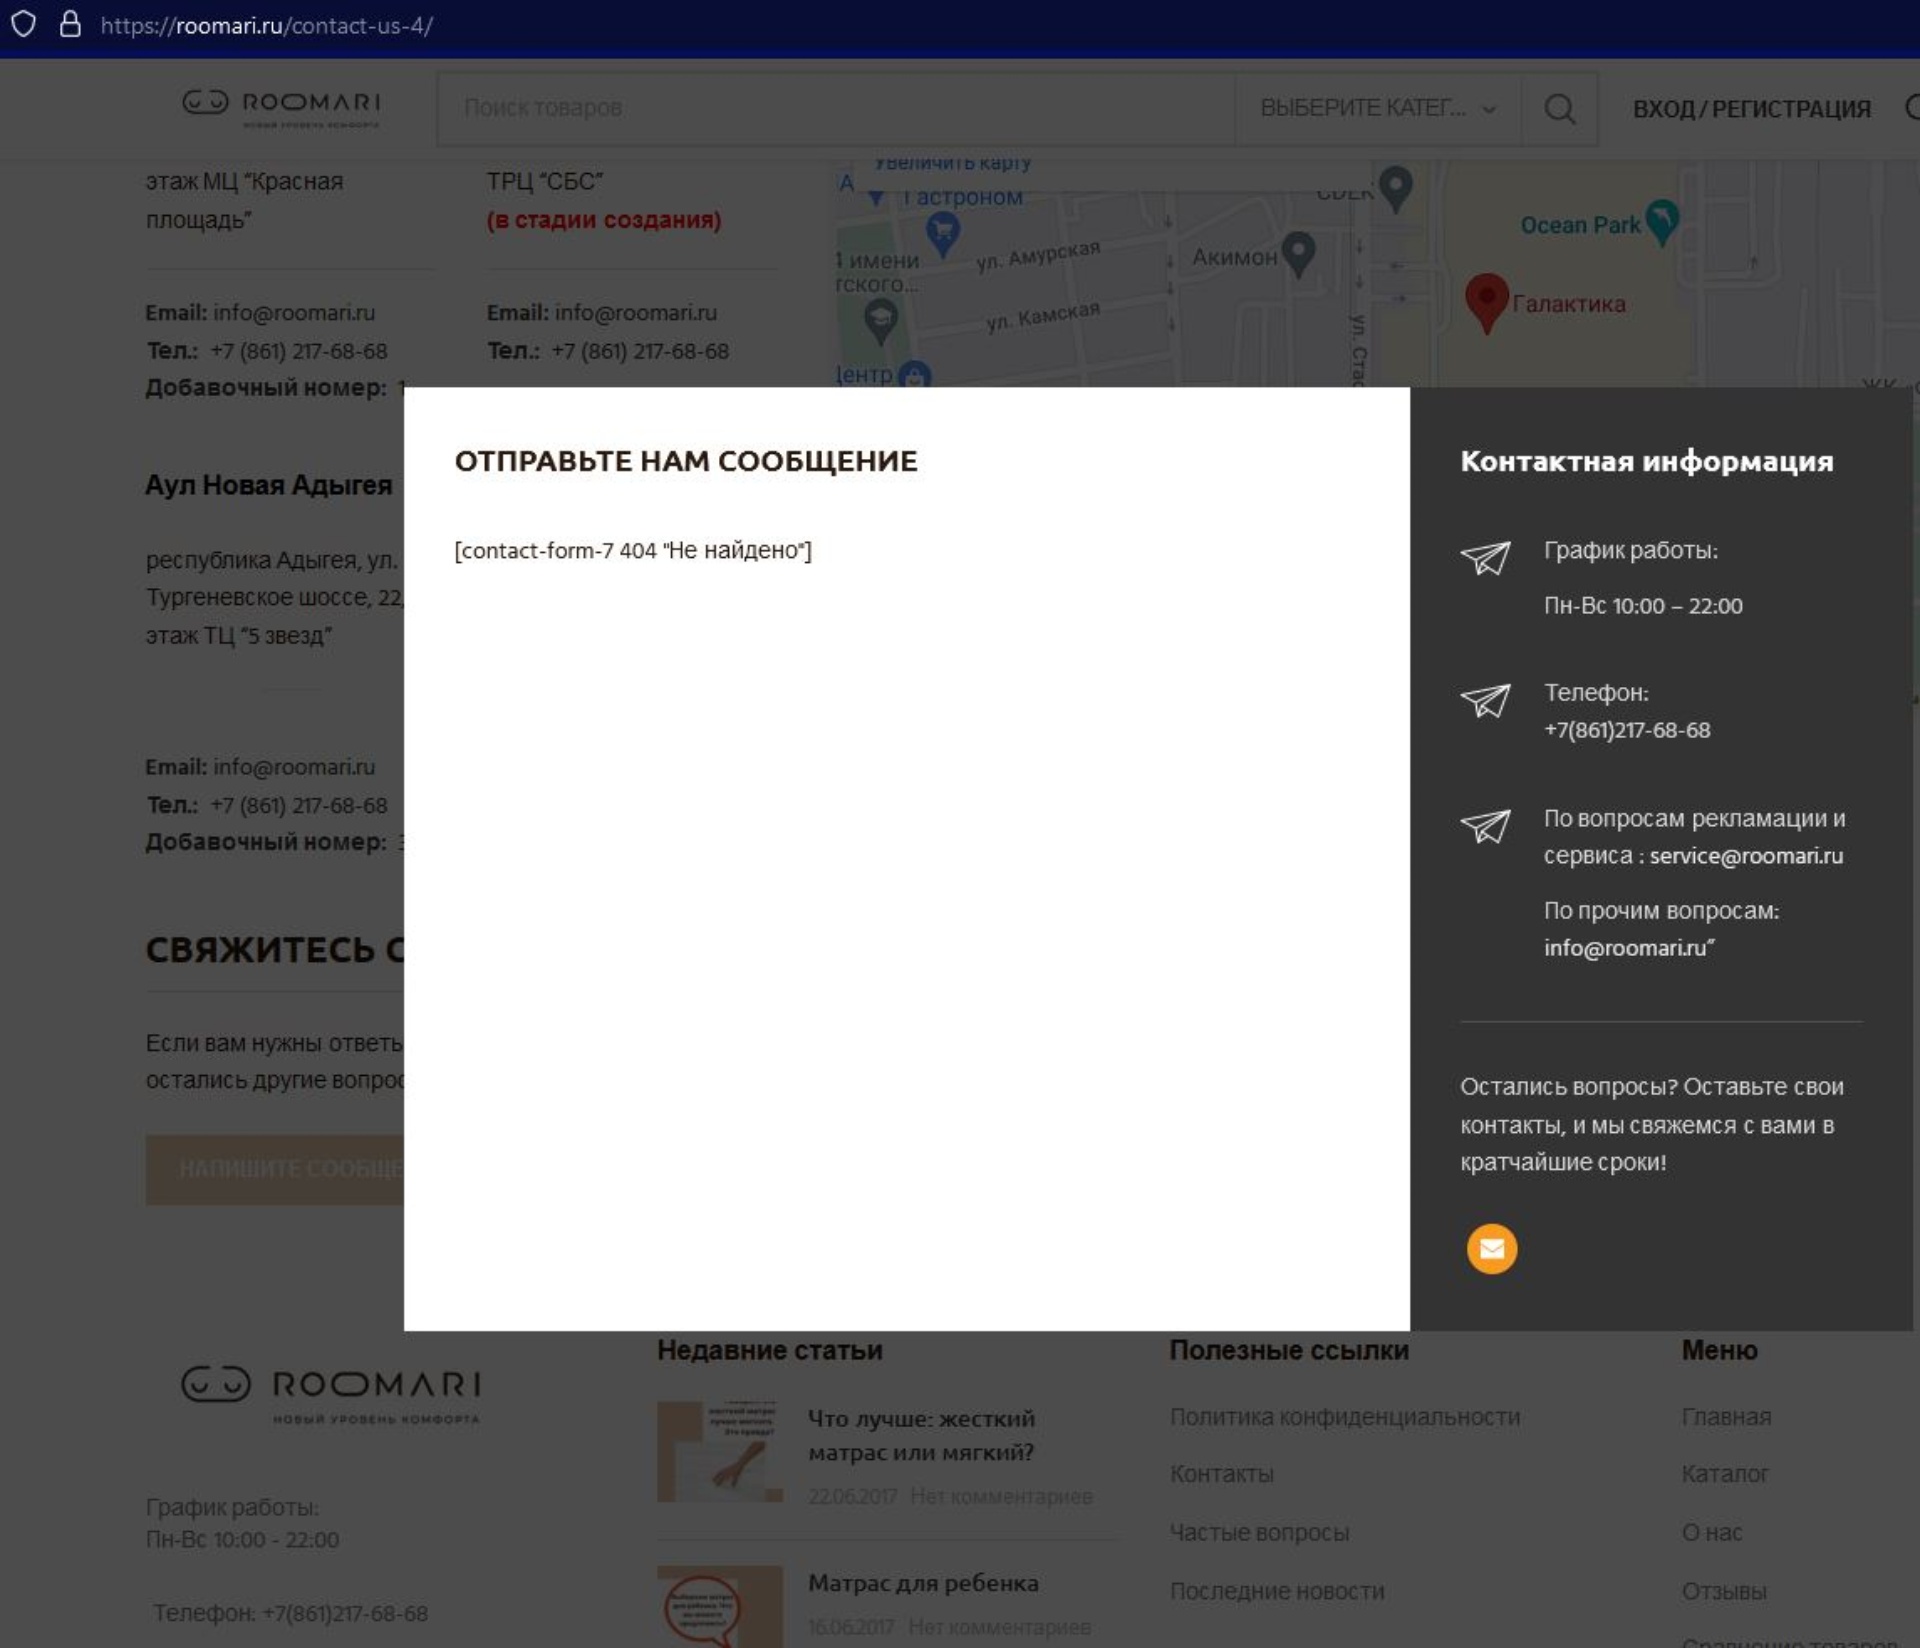Click Увеличить карту link on map
This screenshot has height=1648, width=1920.
pyautogui.click(x=953, y=163)
